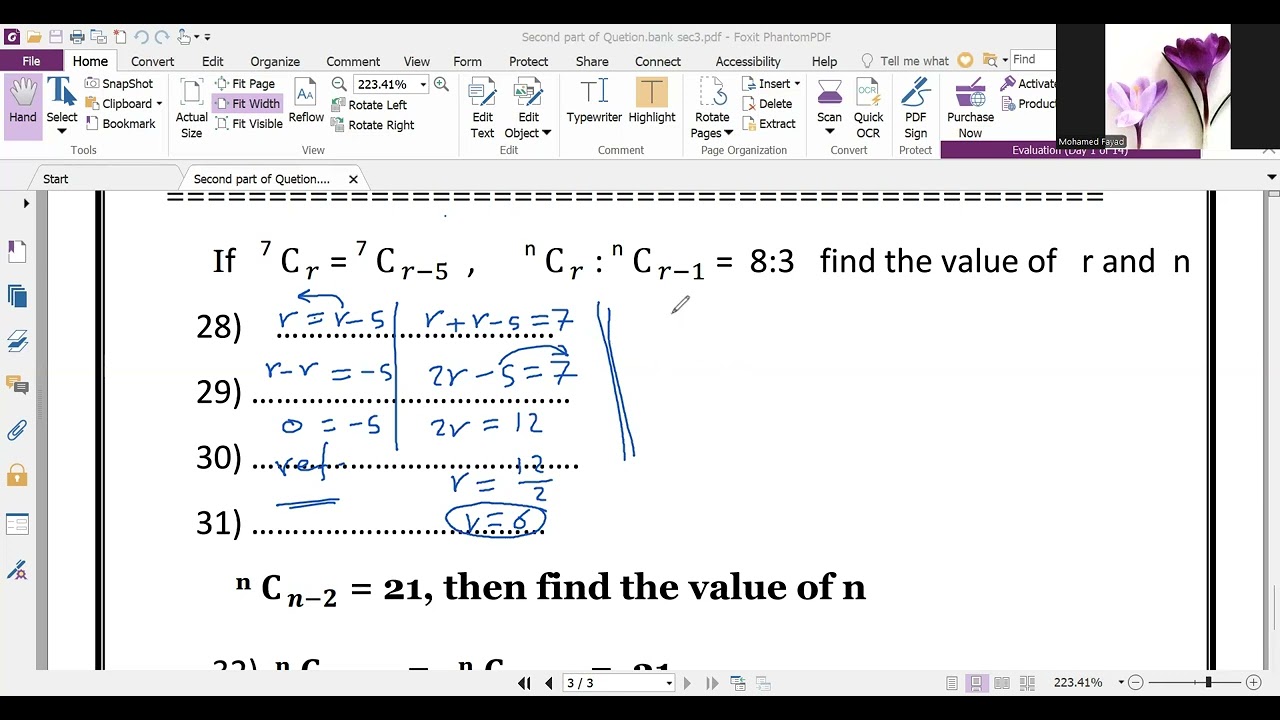Take a SnapShot of the page
The height and width of the screenshot is (720, 1280).
[x=119, y=84]
